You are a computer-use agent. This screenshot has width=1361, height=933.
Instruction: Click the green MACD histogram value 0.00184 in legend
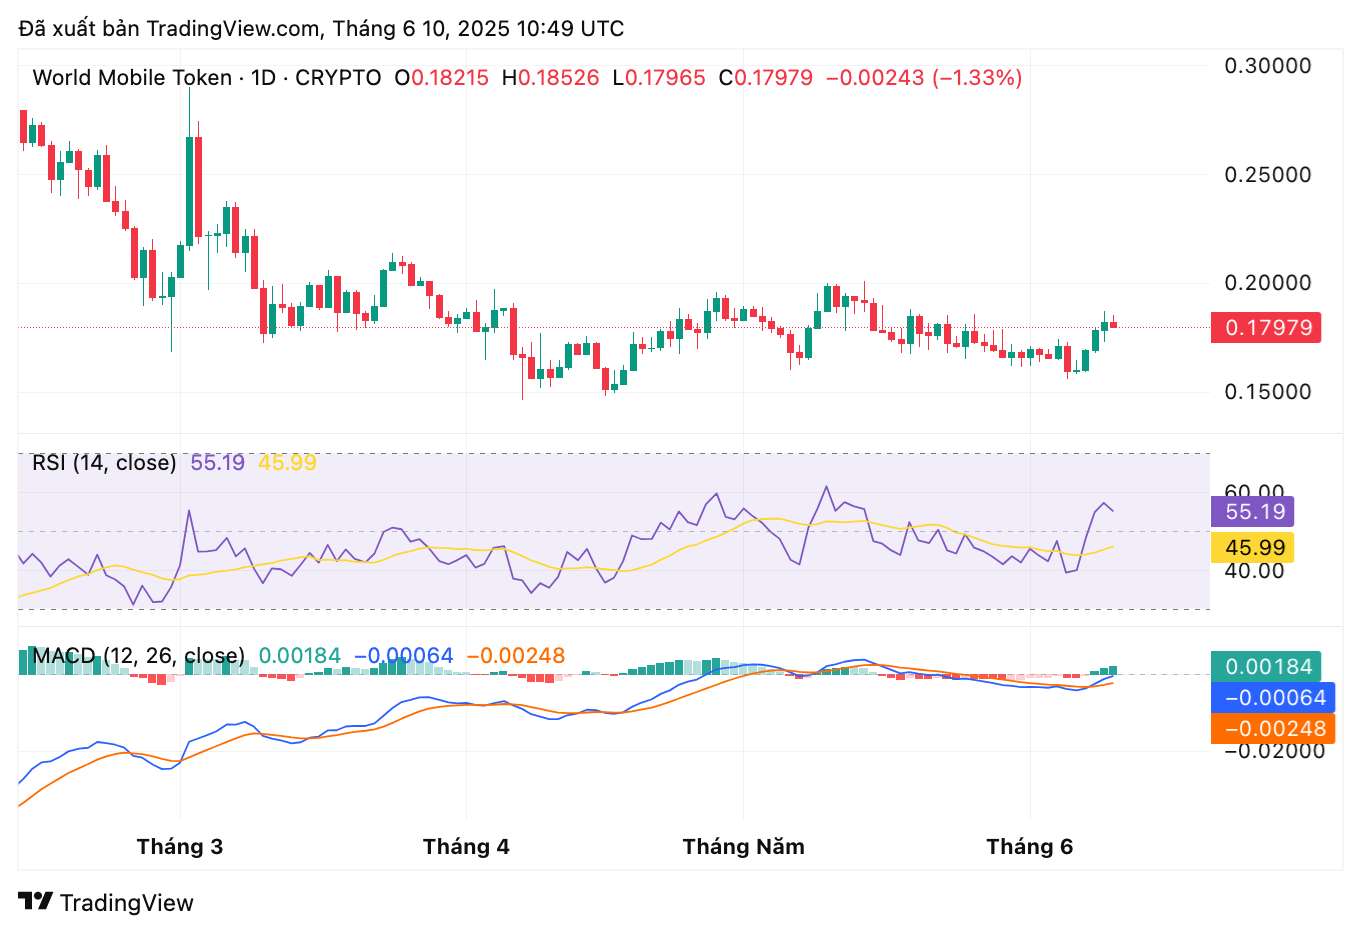300,656
